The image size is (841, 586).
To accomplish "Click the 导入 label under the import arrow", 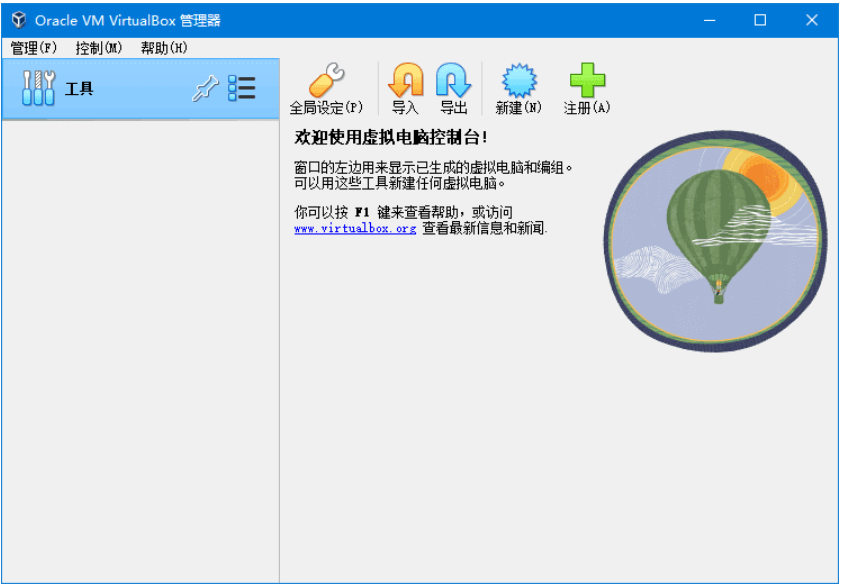I will (x=406, y=105).
